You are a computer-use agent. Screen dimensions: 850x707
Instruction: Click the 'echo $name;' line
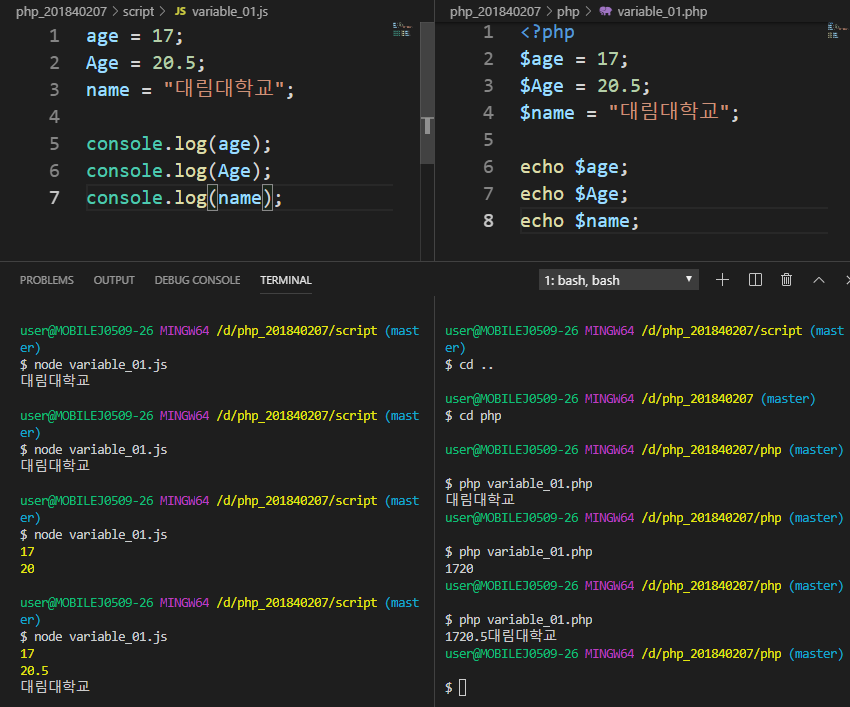579,221
